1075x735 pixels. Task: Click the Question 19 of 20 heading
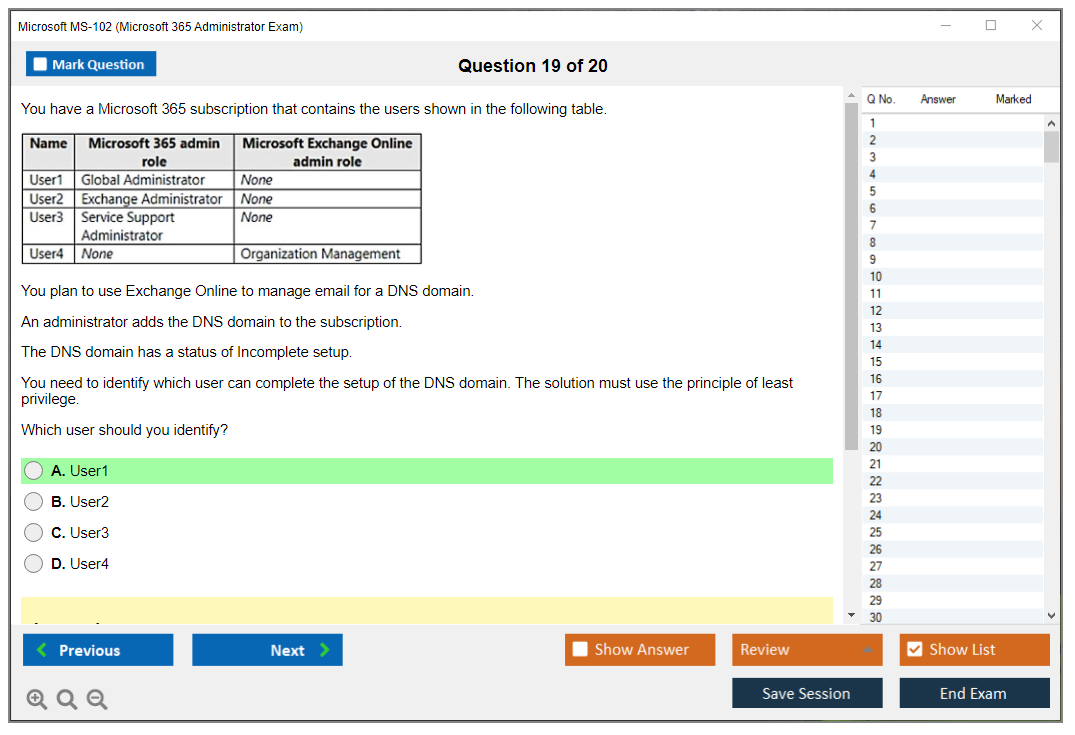(533, 66)
